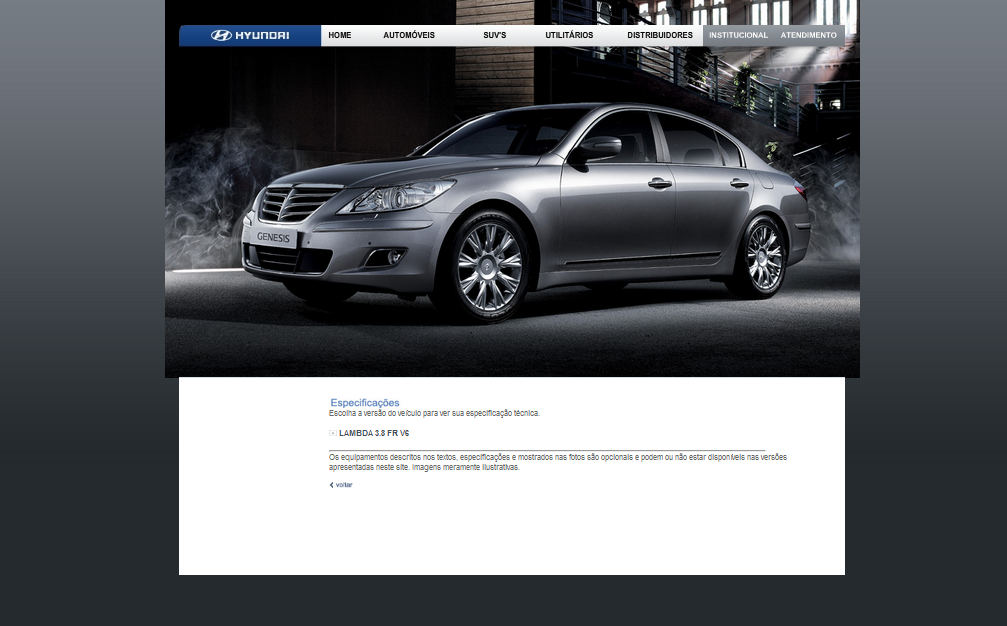The height and width of the screenshot is (626, 1007).
Task: Click the 'Escolha a versão do veículo' instruction text
Action: [x=434, y=413]
